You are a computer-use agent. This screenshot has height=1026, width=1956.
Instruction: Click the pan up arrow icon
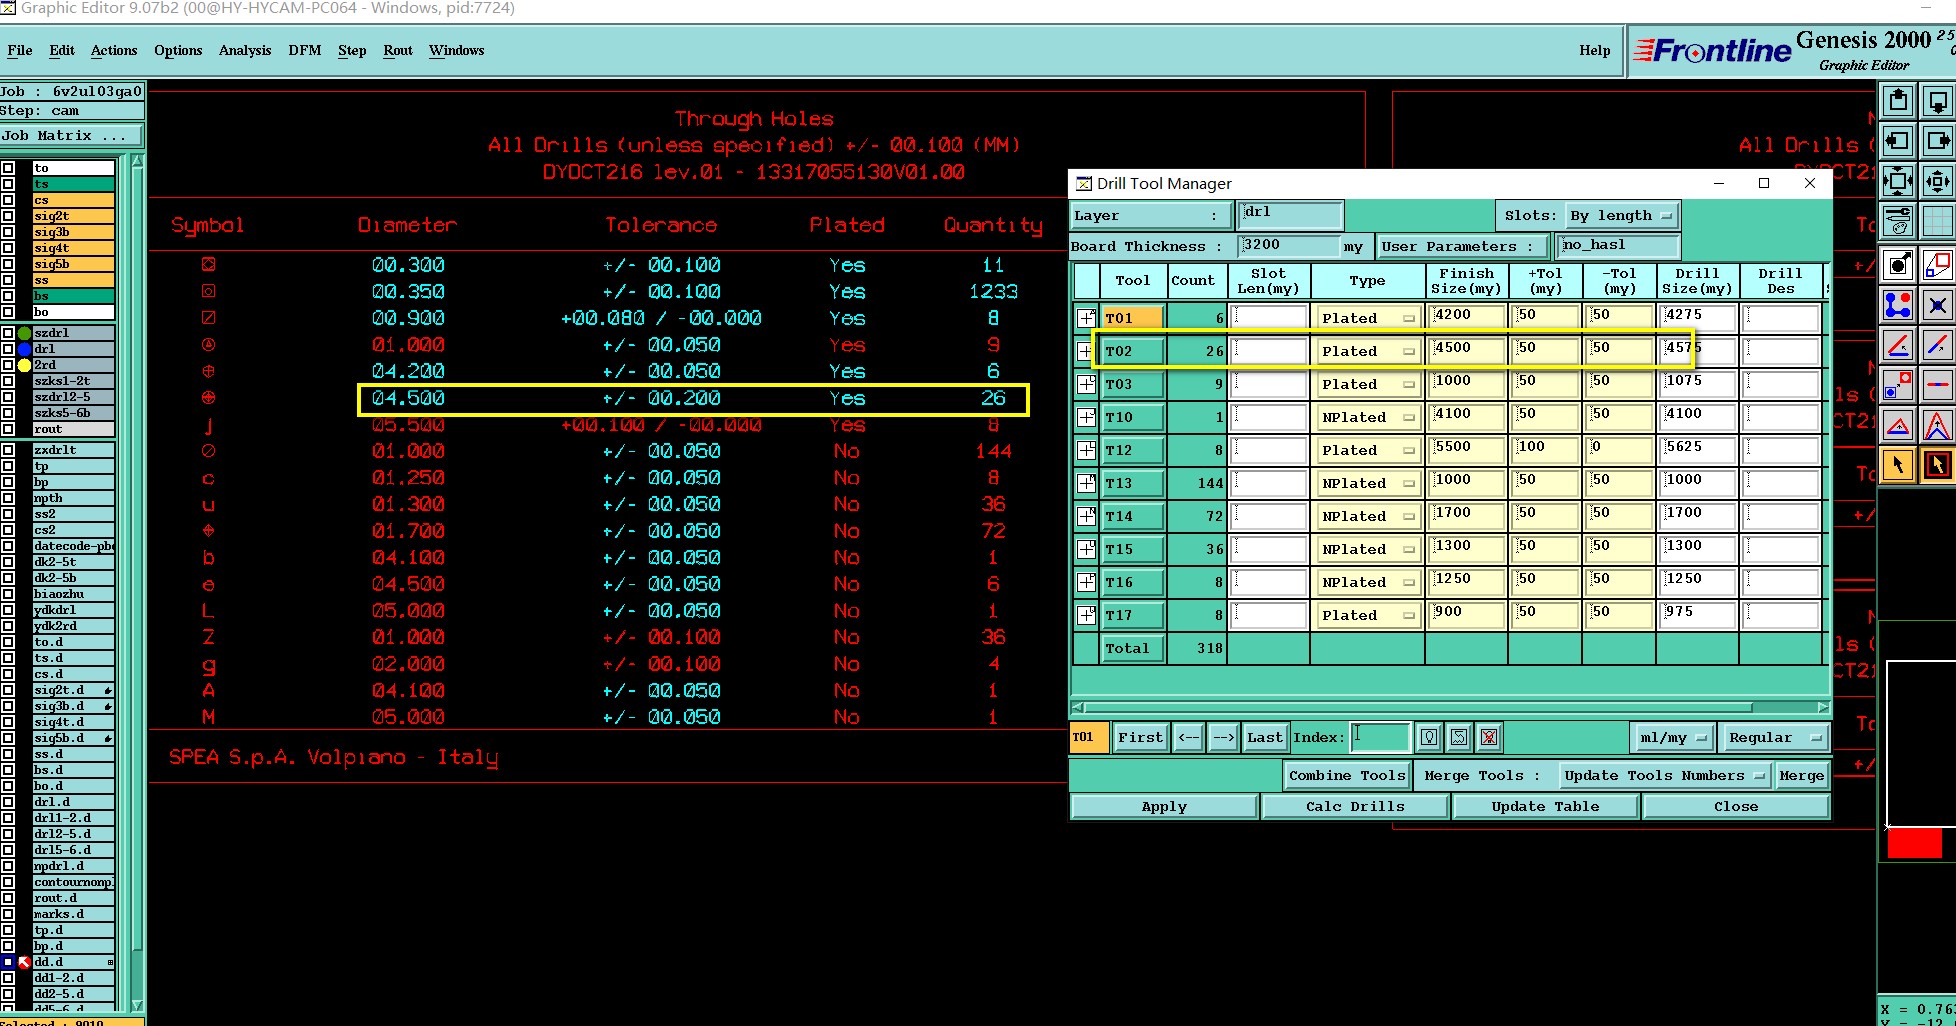(1898, 101)
